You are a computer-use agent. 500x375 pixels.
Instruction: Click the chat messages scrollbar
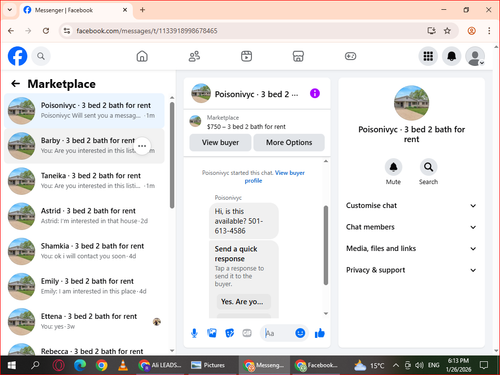pyautogui.click(x=326, y=245)
